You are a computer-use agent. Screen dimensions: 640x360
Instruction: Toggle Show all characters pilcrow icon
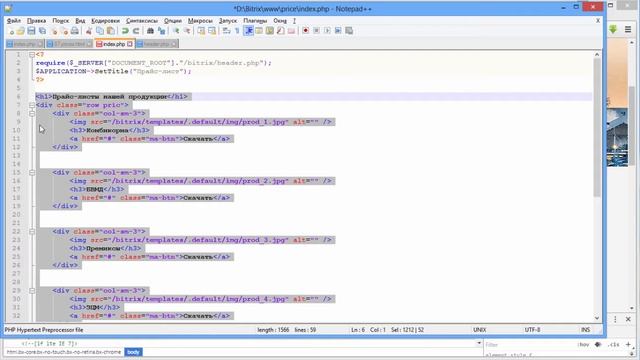pos(237,31)
